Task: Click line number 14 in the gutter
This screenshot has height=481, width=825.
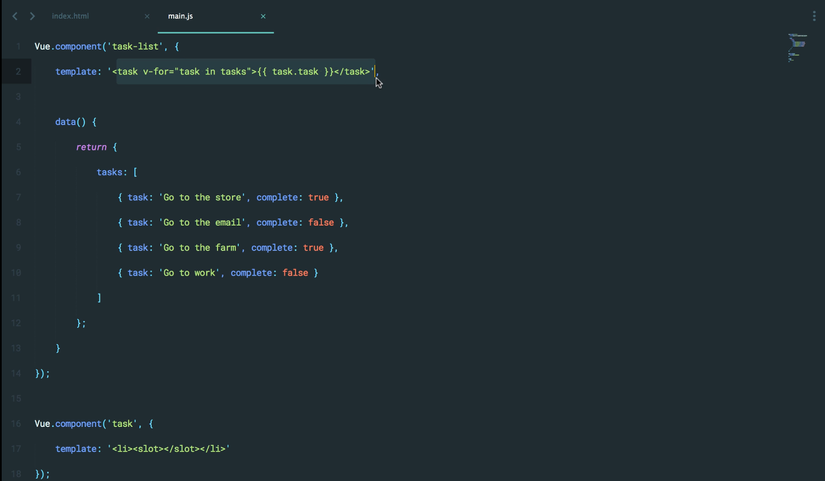Action: point(16,373)
